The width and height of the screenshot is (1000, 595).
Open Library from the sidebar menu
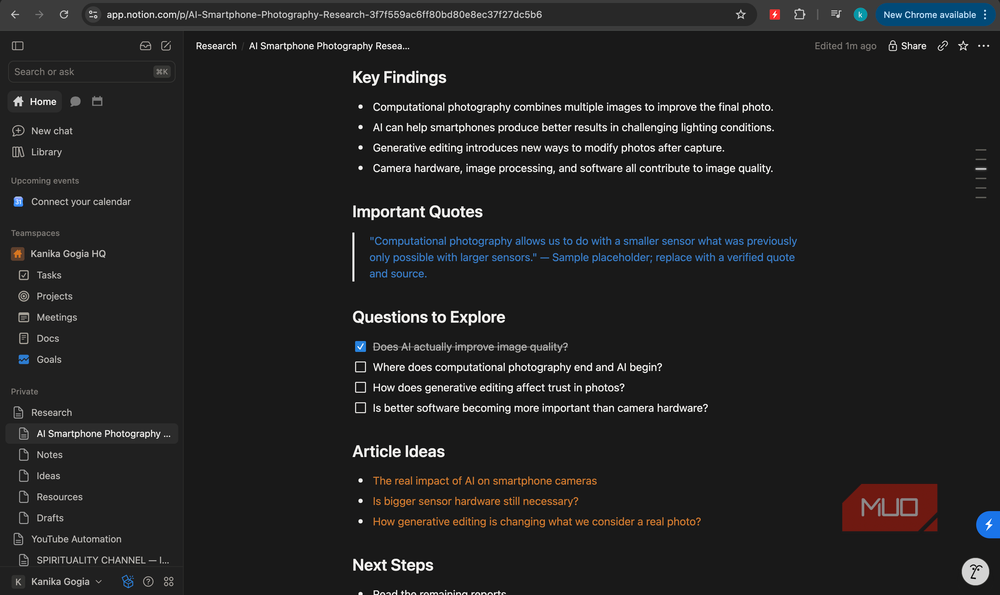tap(46, 152)
